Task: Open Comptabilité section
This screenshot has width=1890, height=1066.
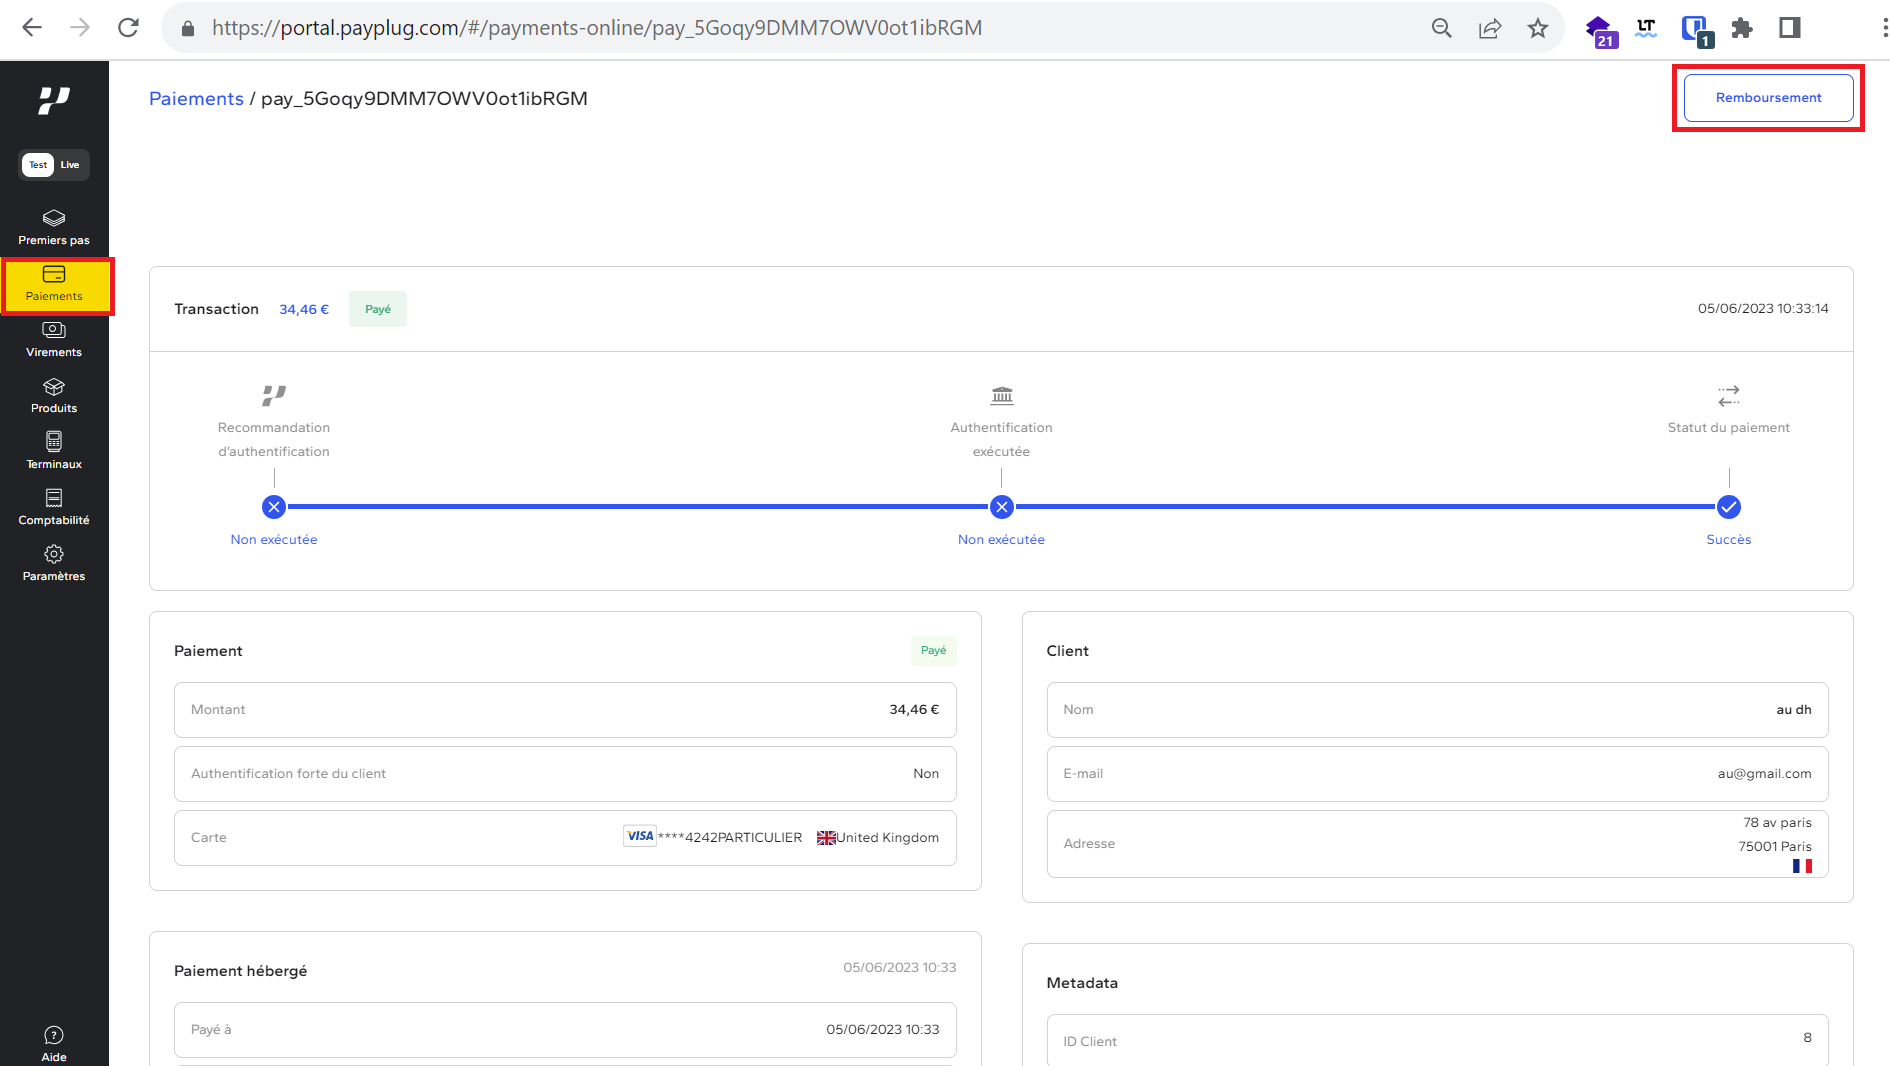Action: pyautogui.click(x=54, y=507)
